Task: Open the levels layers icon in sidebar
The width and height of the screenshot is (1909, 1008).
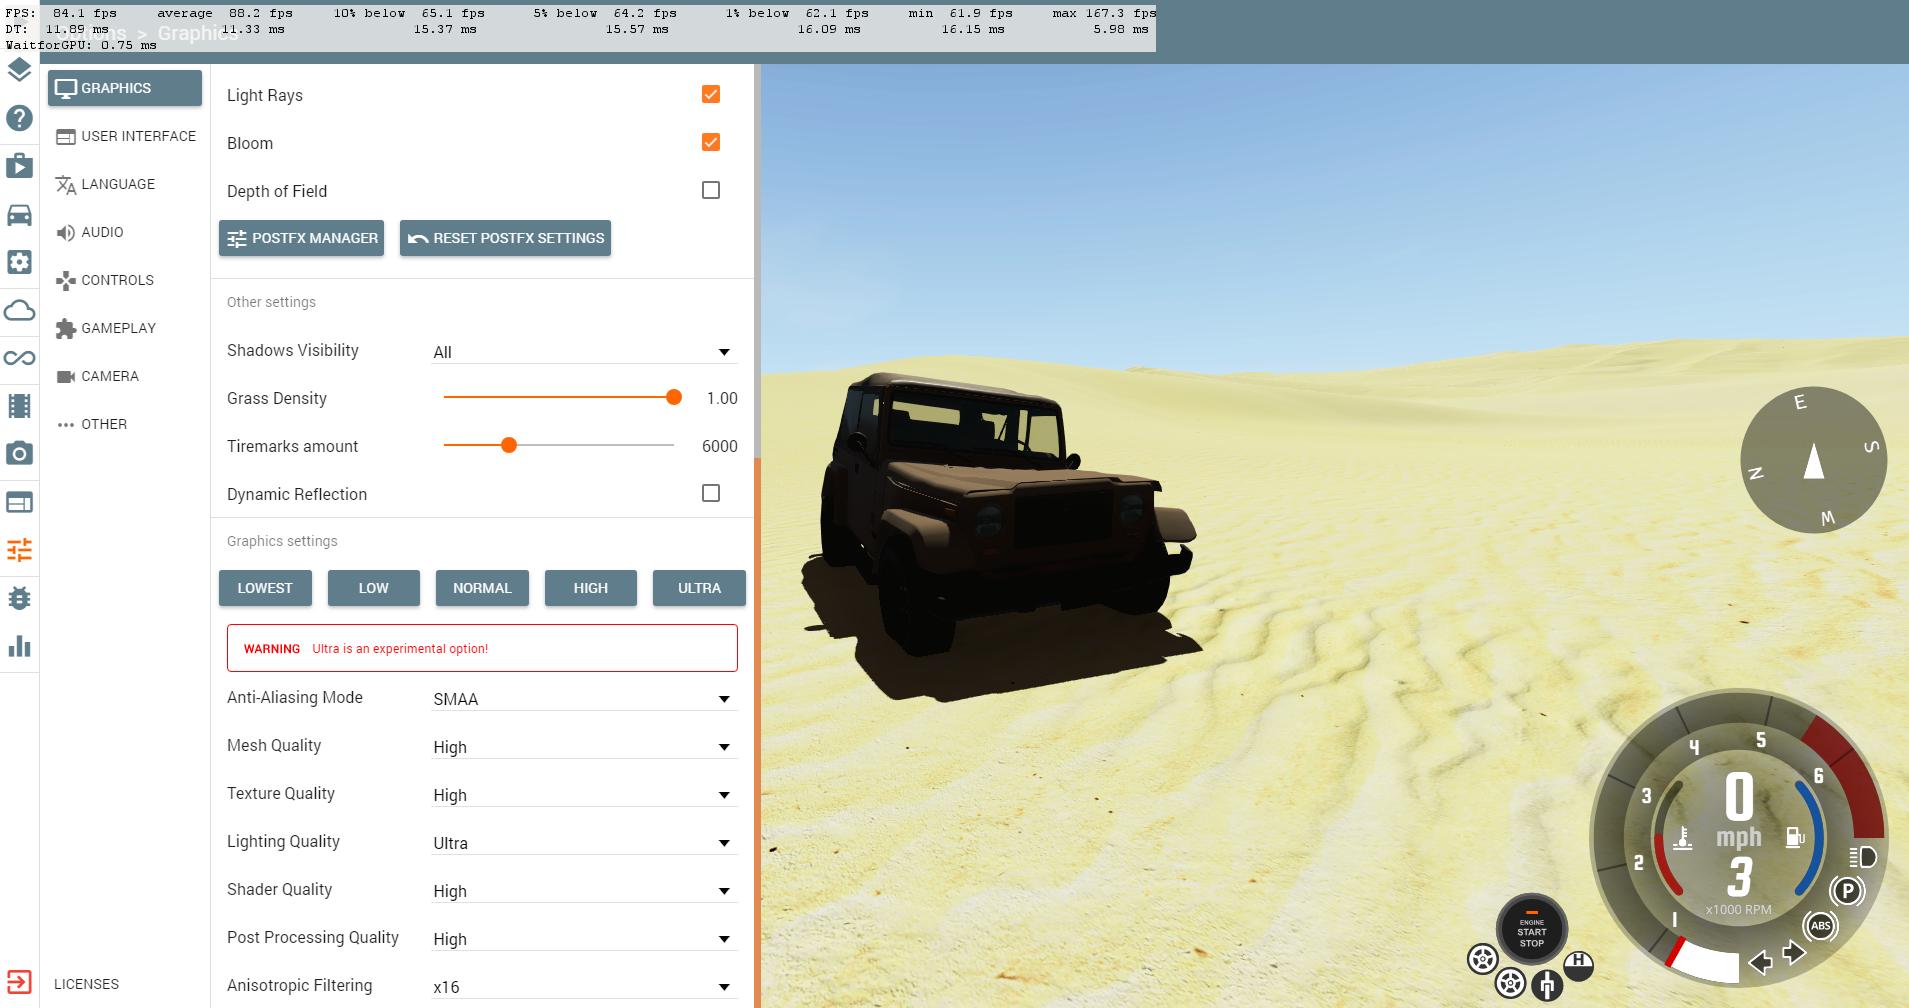Action: pos(19,70)
